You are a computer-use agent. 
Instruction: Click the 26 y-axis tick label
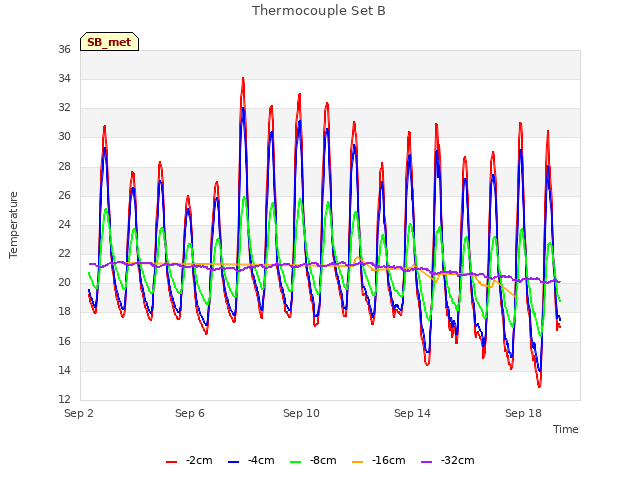[x=64, y=196]
